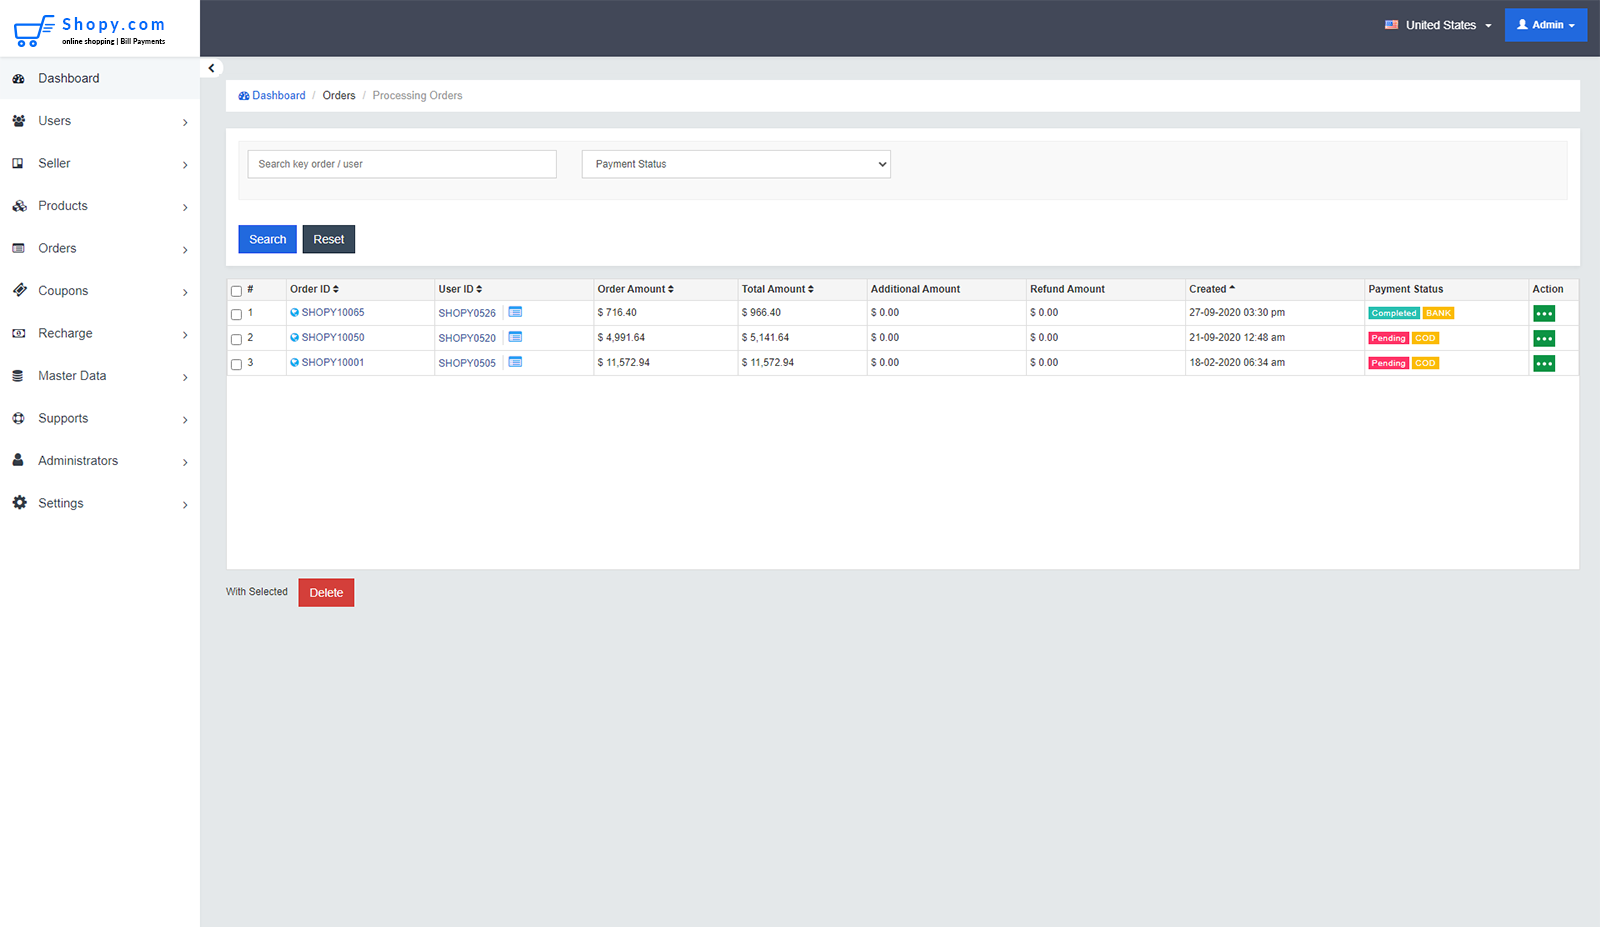
Task: Open the Recharge menu item
Action: (100, 333)
